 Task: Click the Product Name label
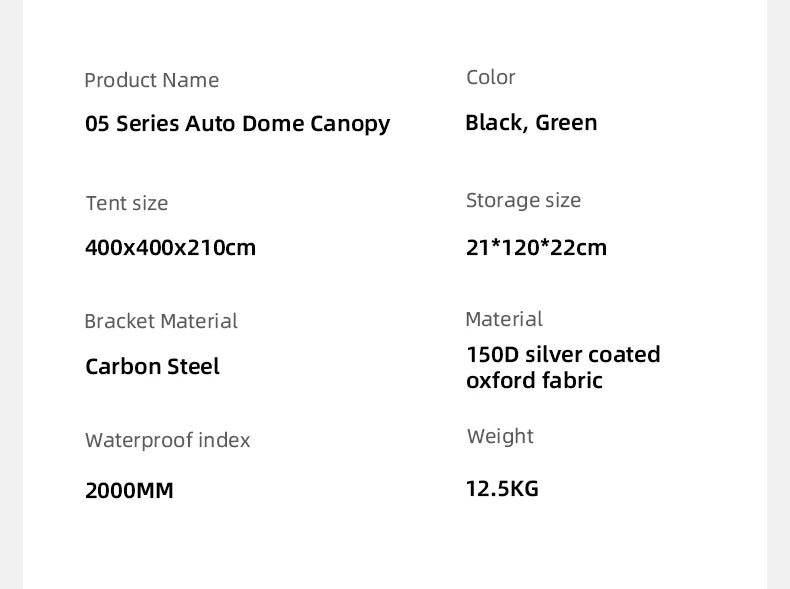point(151,80)
